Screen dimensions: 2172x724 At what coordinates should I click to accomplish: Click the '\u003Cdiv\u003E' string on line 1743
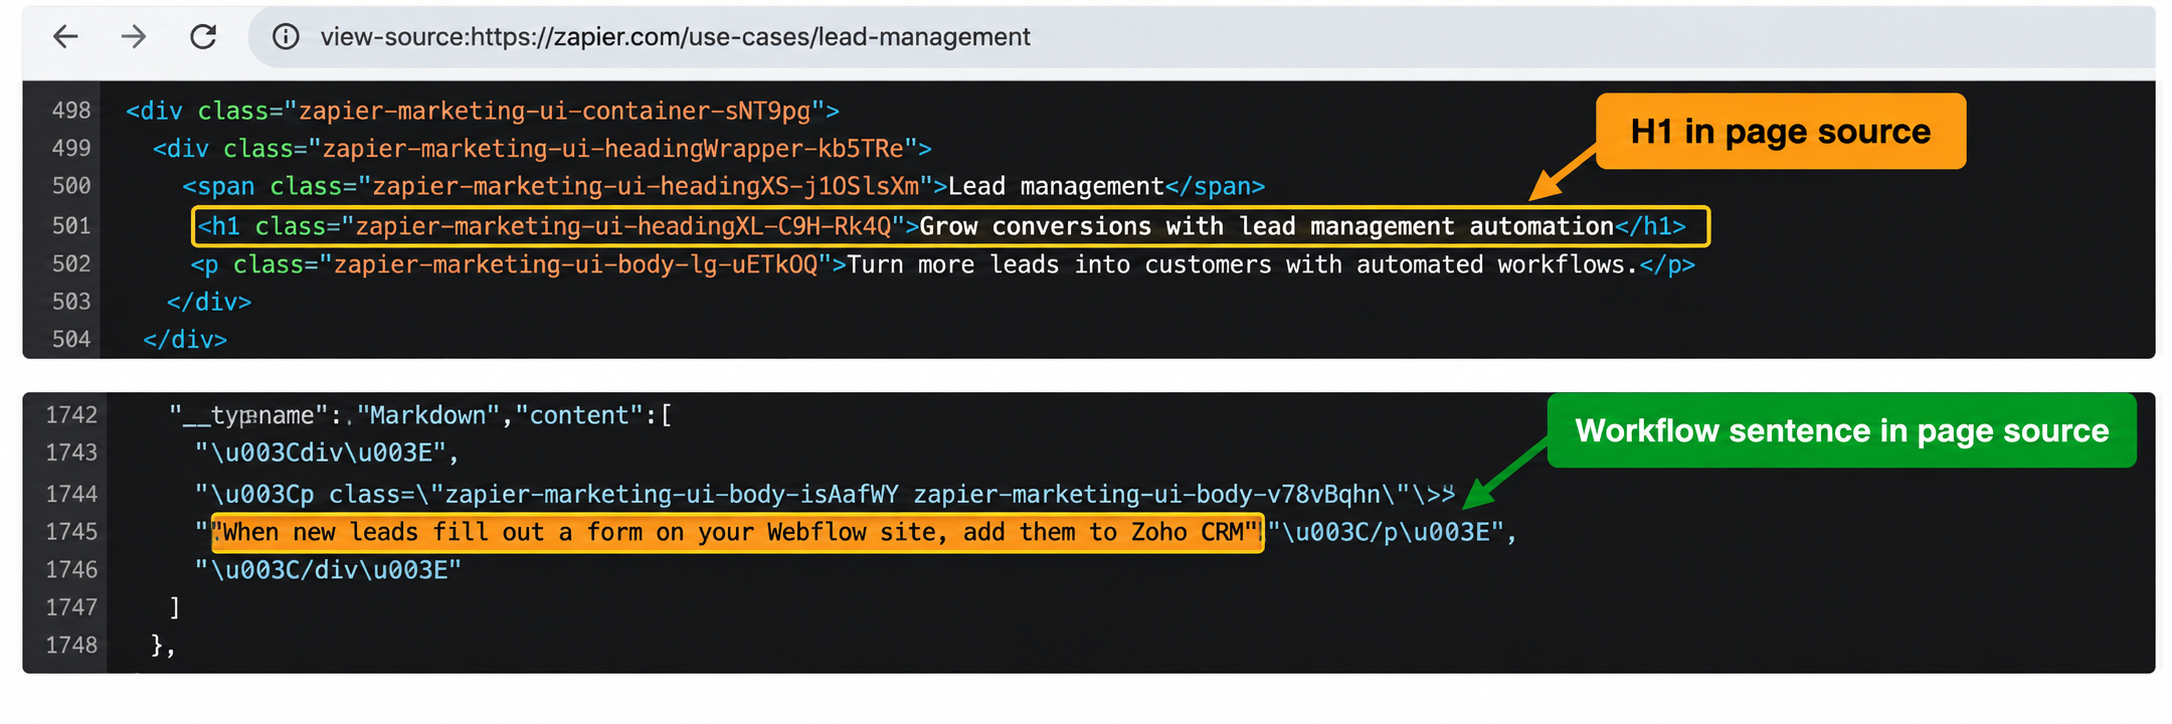[320, 453]
